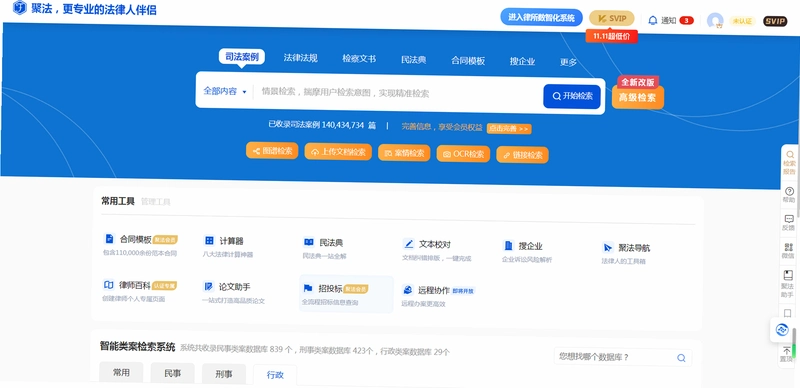Click the OCR检索 button

[x=463, y=154]
